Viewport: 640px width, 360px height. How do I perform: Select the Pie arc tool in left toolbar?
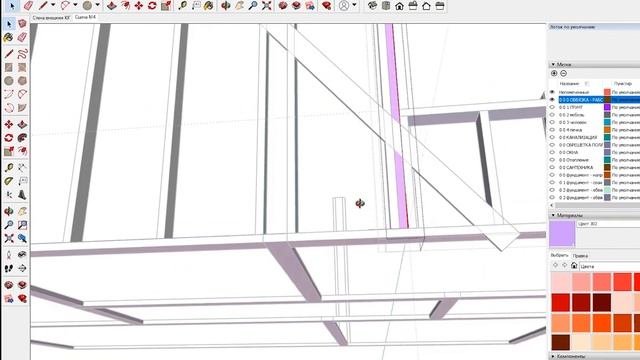tap(22, 108)
